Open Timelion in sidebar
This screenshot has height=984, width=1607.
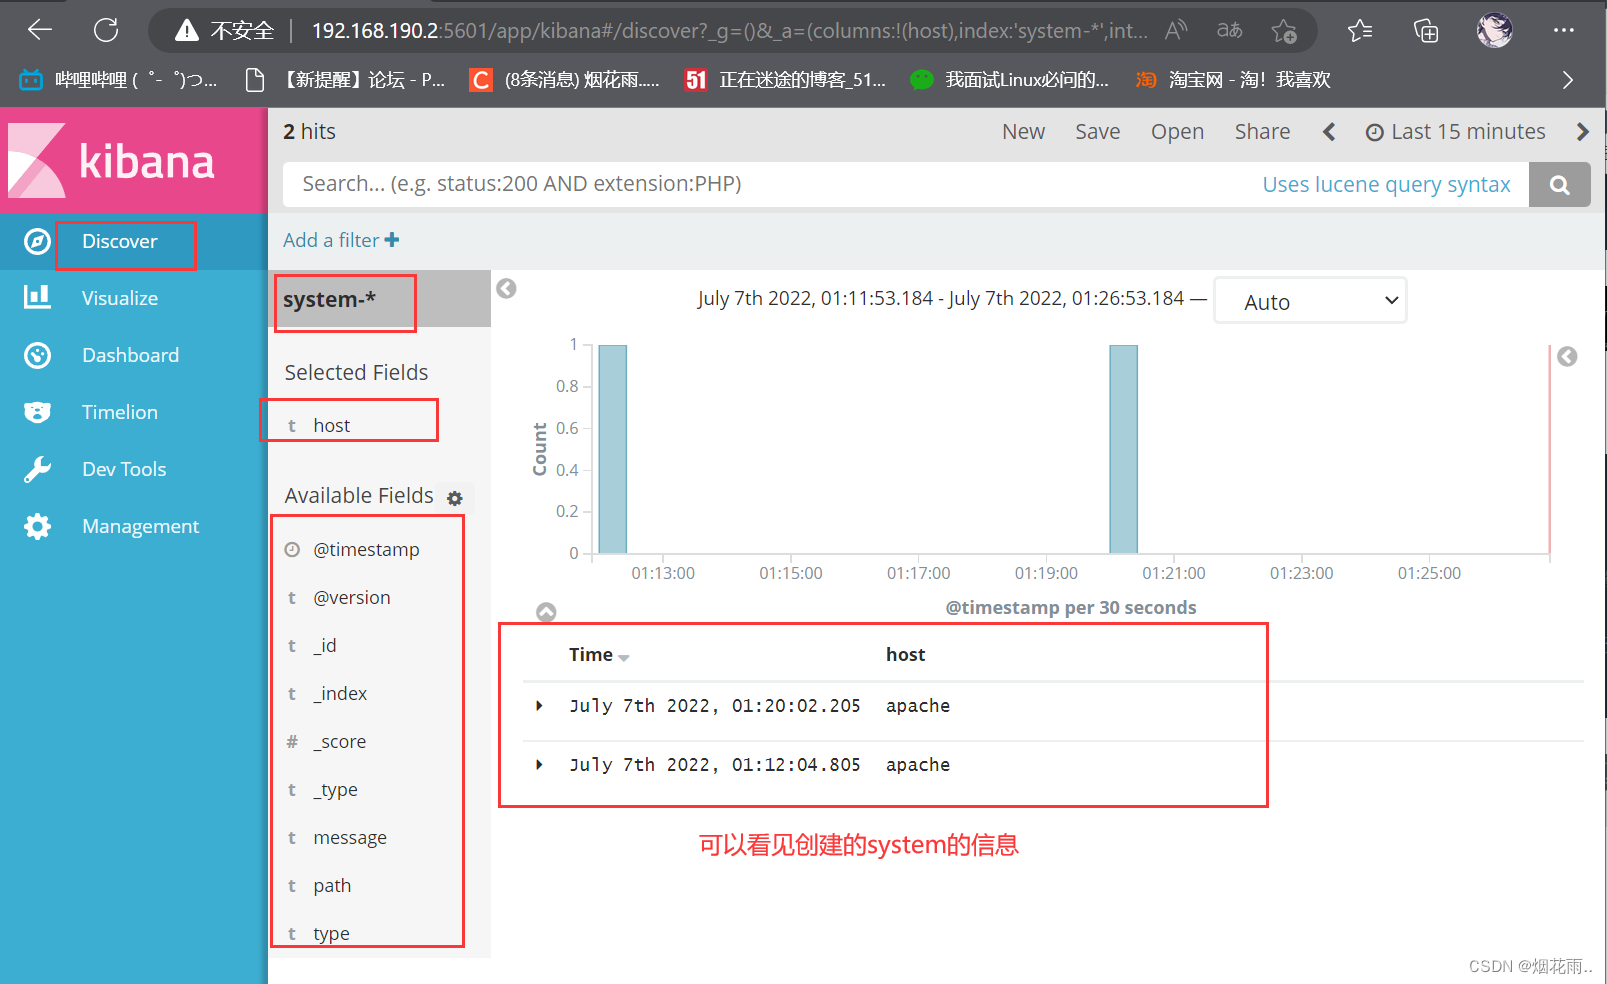pos(119,412)
